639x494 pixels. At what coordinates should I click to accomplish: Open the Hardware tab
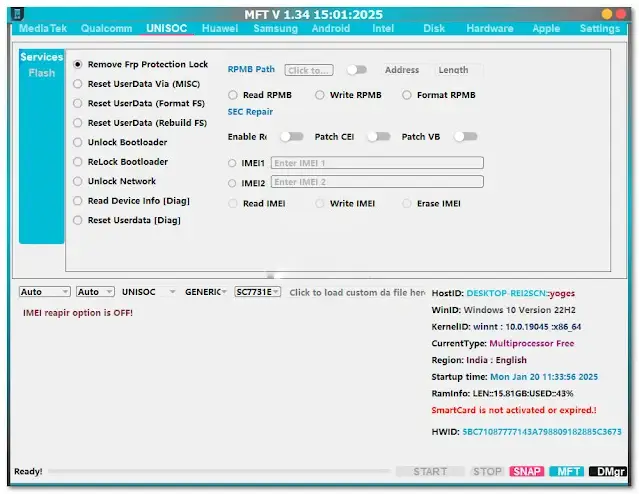coord(490,28)
